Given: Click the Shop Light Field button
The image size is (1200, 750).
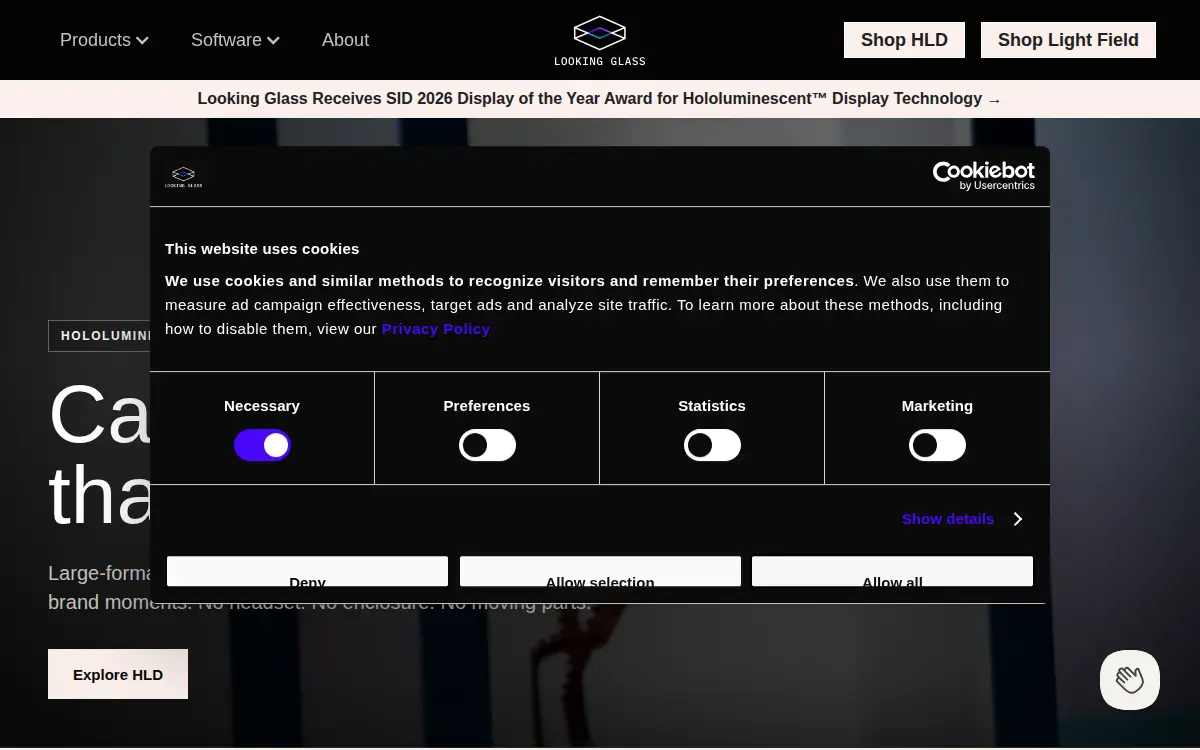Looking at the screenshot, I should (1068, 40).
